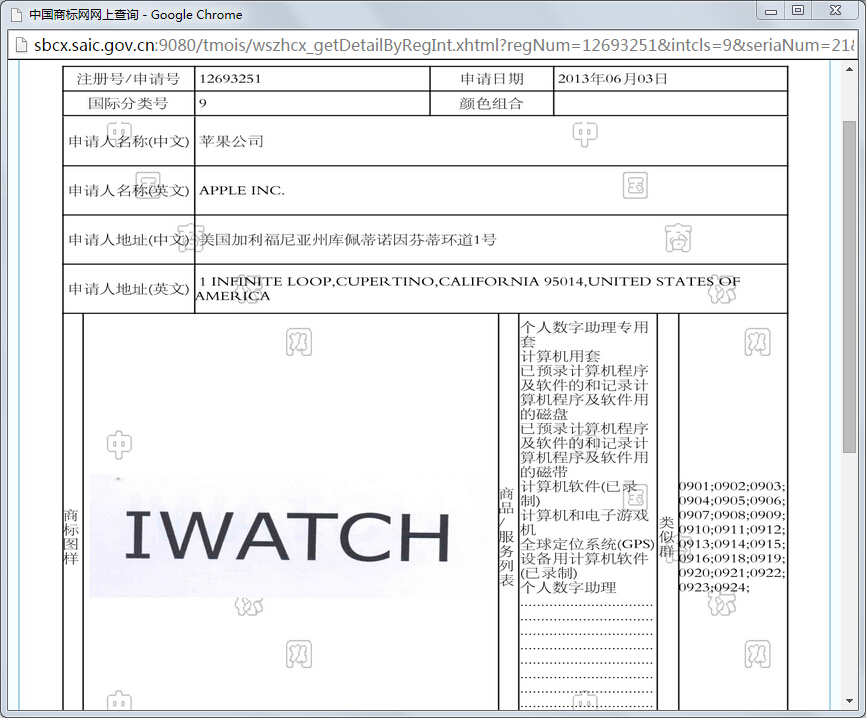Select the applicant name APPLE INC.
866x718 pixels.
click(242, 191)
